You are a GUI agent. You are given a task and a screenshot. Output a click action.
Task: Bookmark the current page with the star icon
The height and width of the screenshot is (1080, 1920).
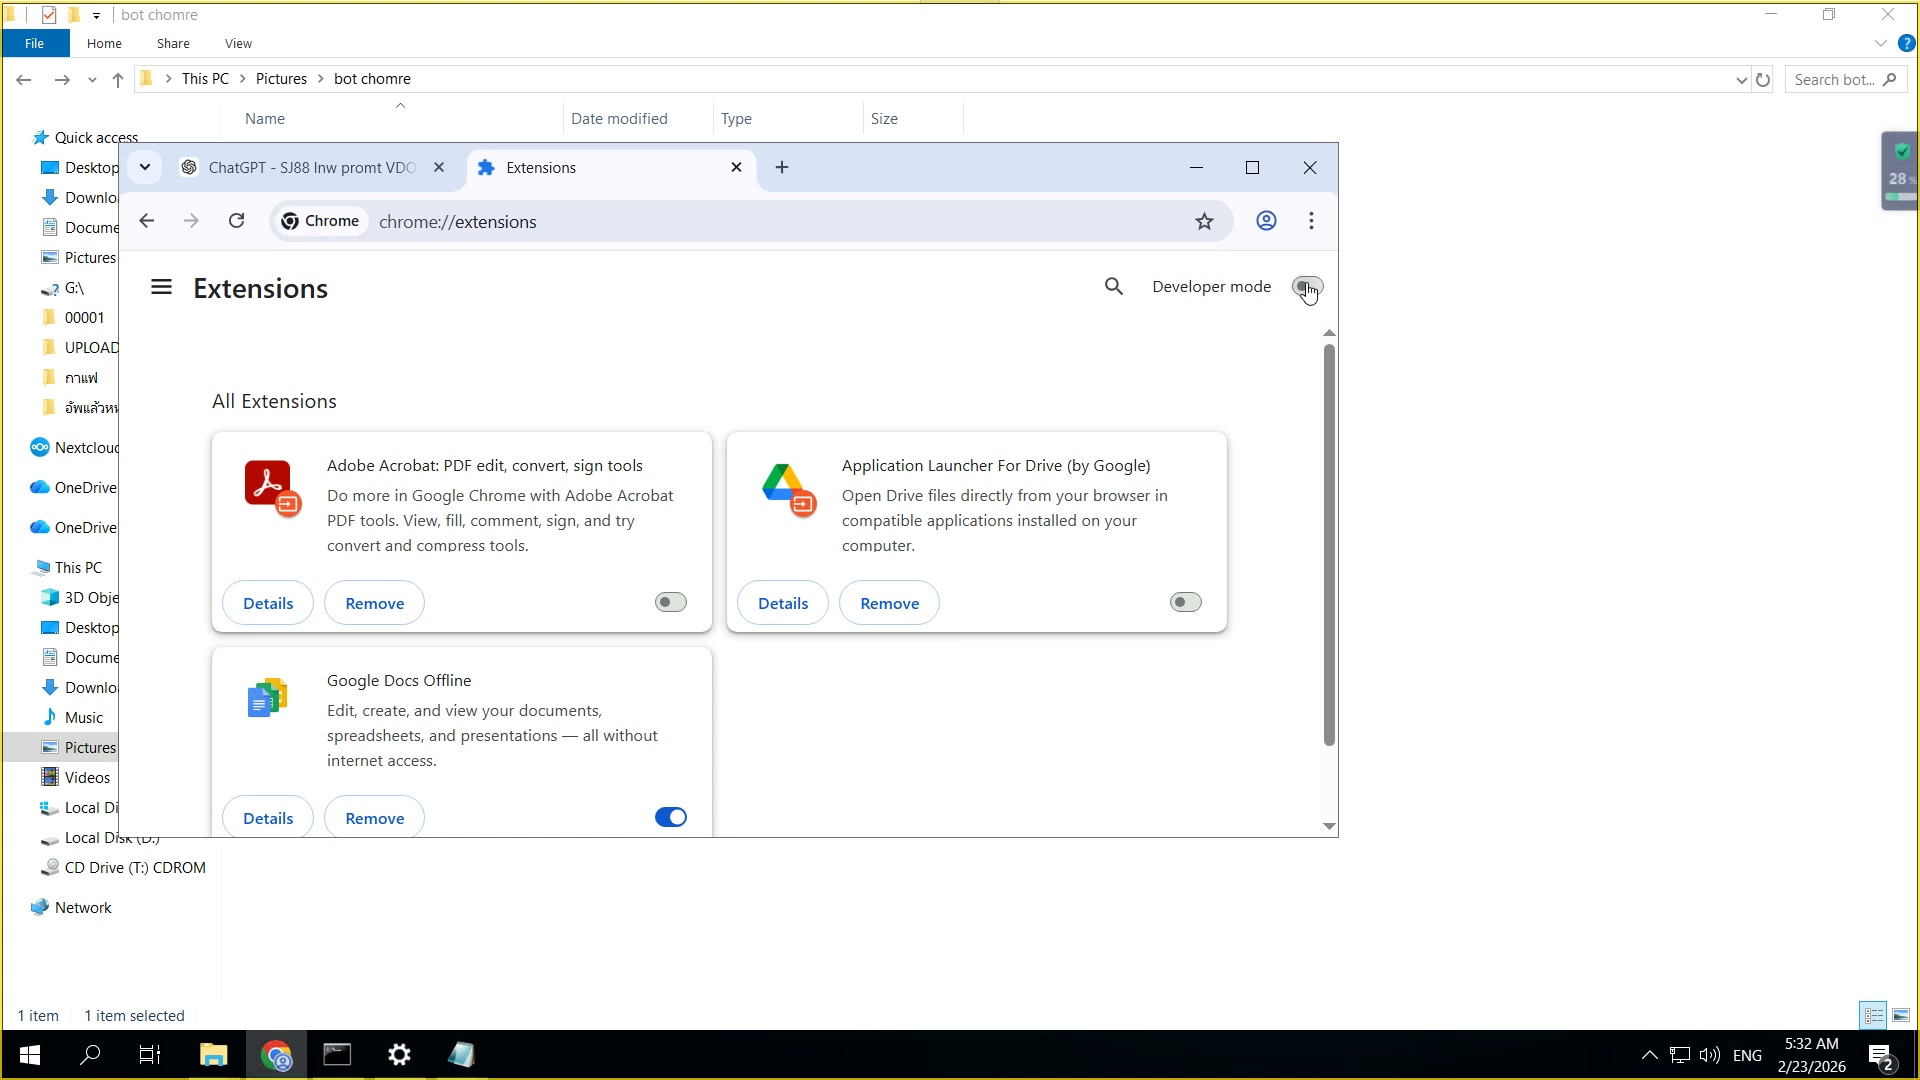[x=1204, y=221]
